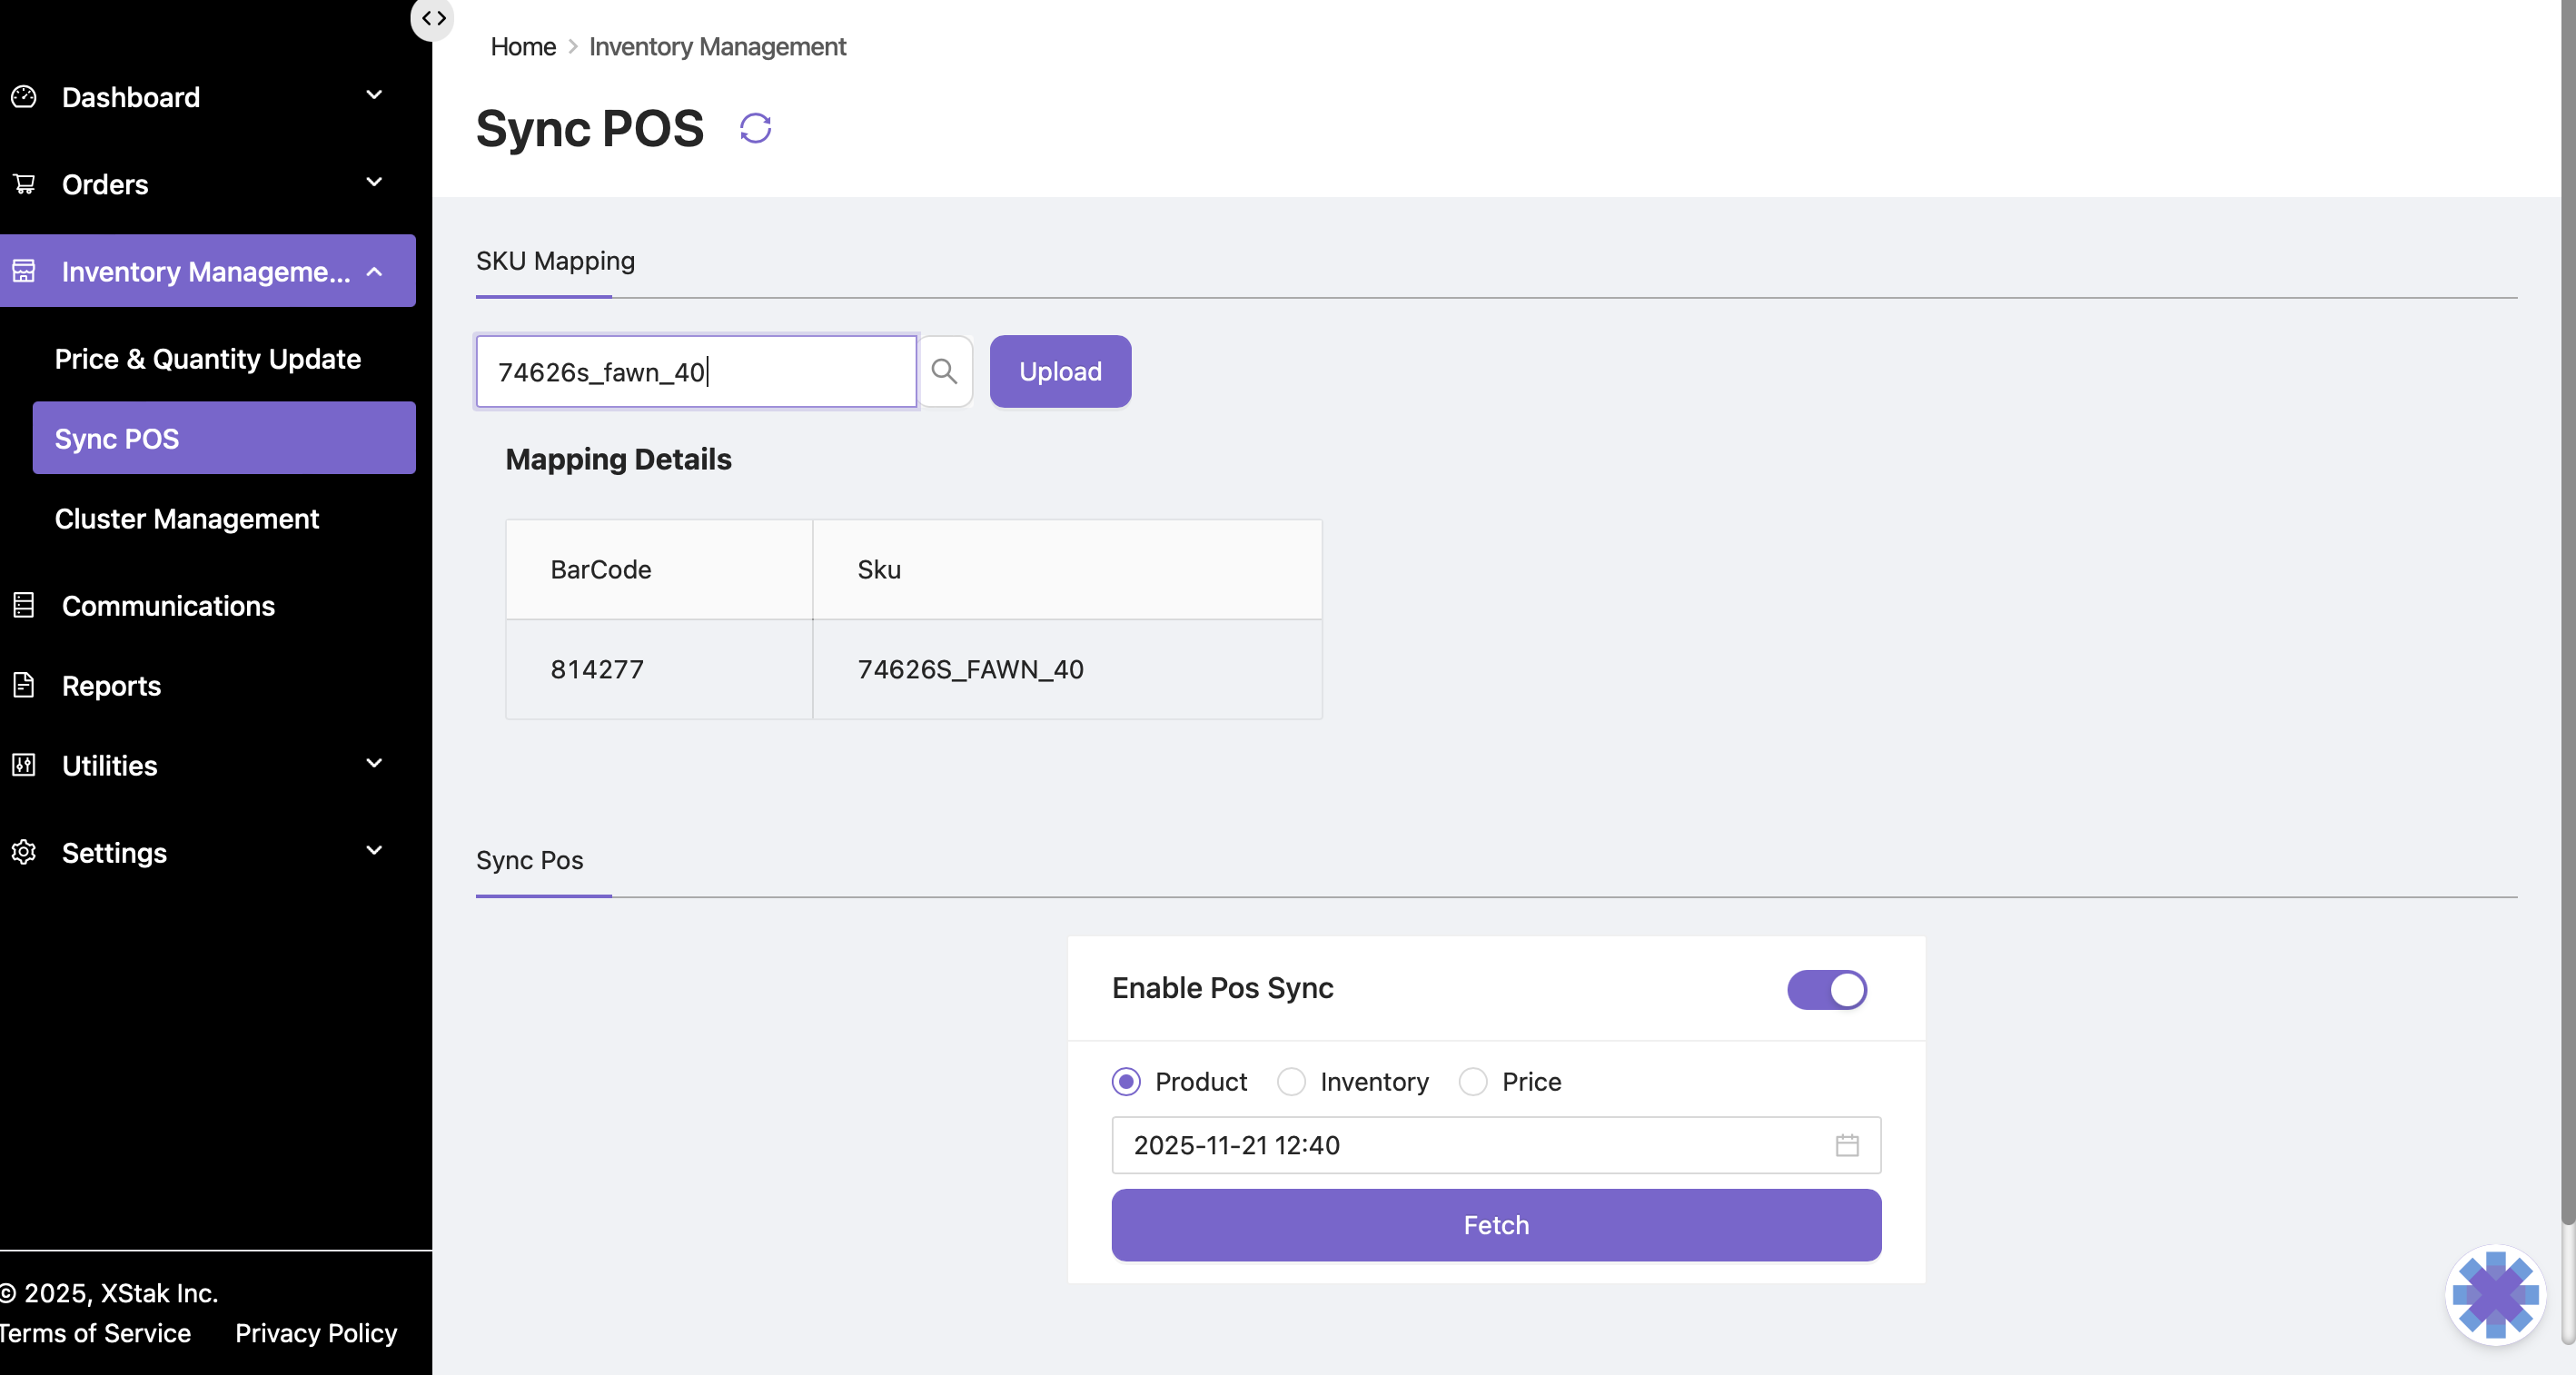Click the refresh icon beside Sync POS title

tap(755, 129)
